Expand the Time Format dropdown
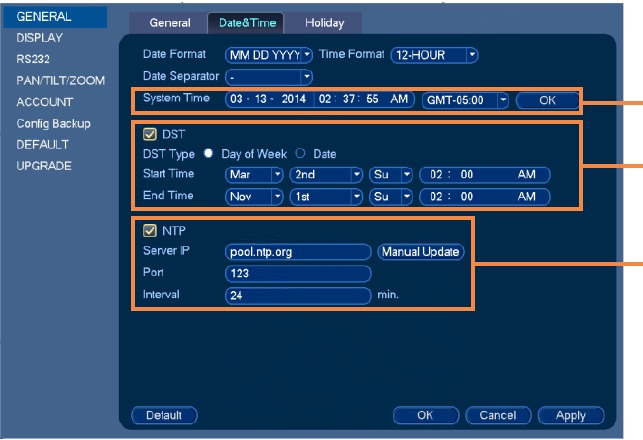Image resolution: width=643 pixels, height=440 pixels. click(435, 54)
